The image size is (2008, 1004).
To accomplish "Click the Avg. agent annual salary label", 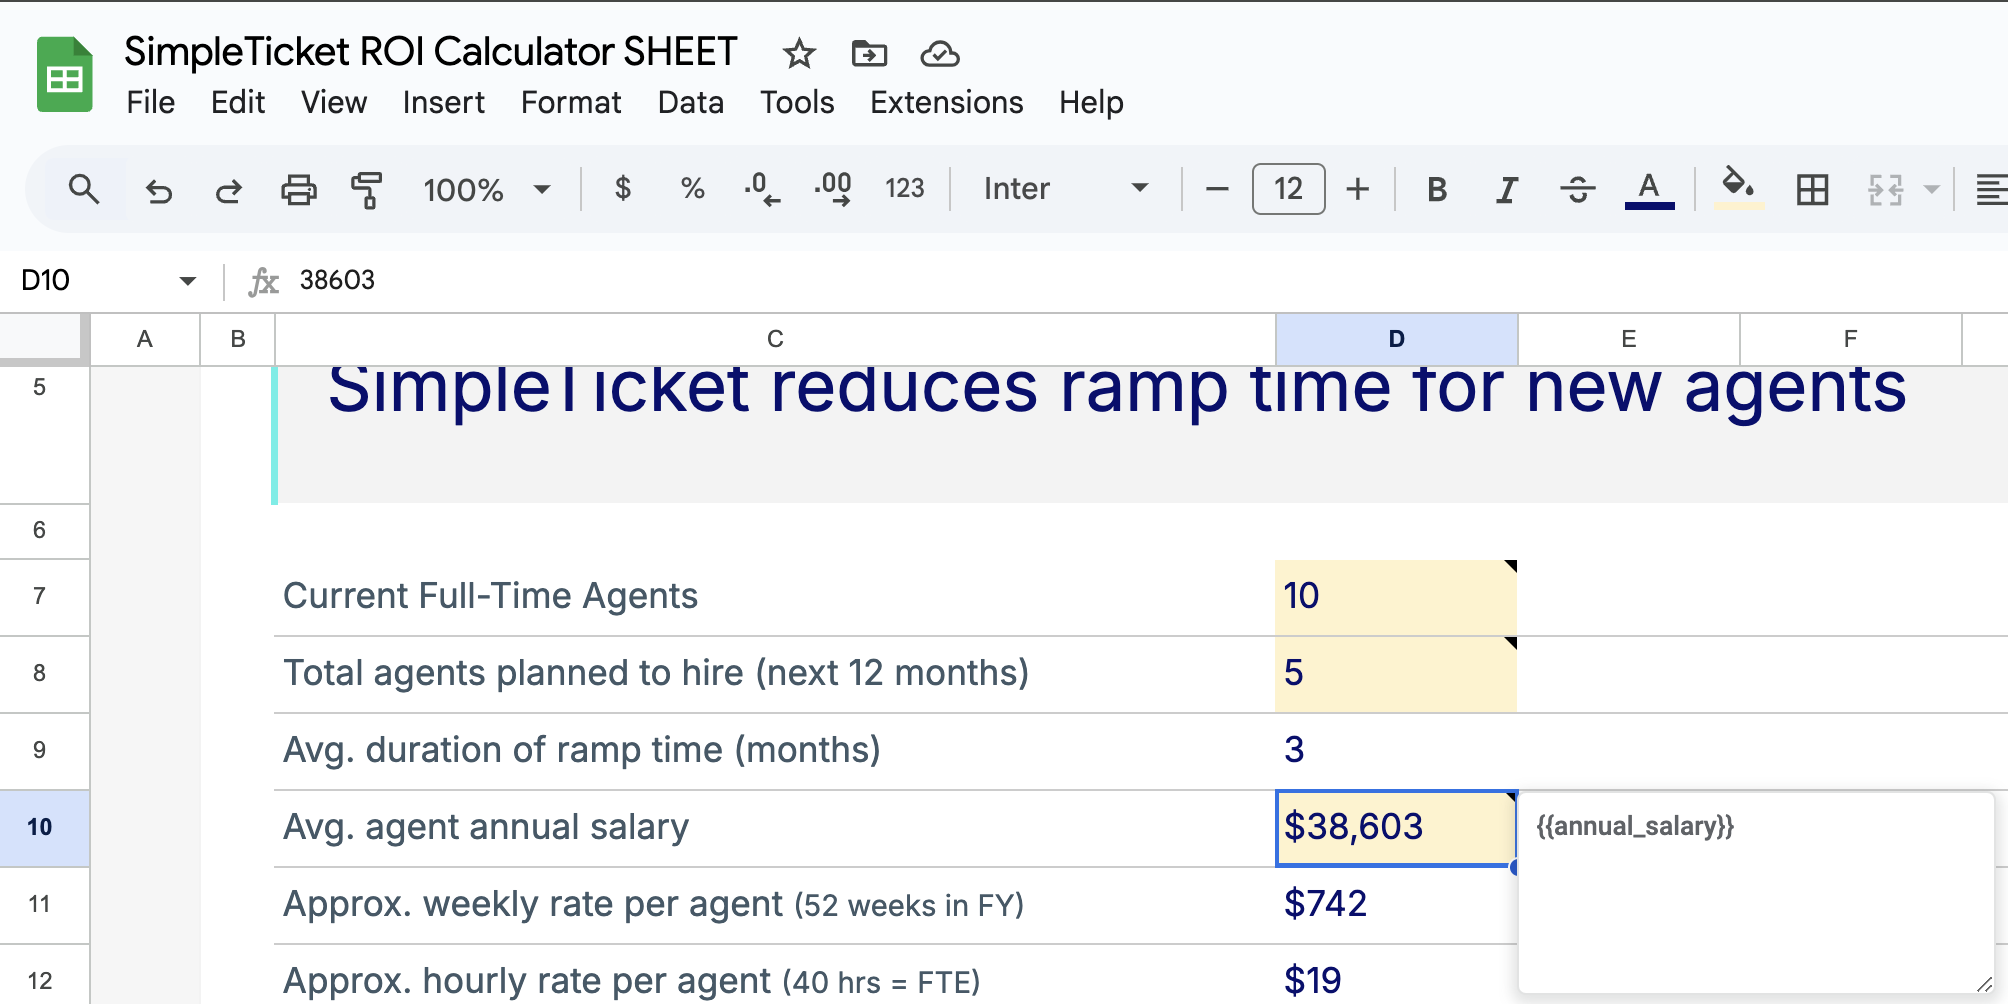I will tap(486, 827).
